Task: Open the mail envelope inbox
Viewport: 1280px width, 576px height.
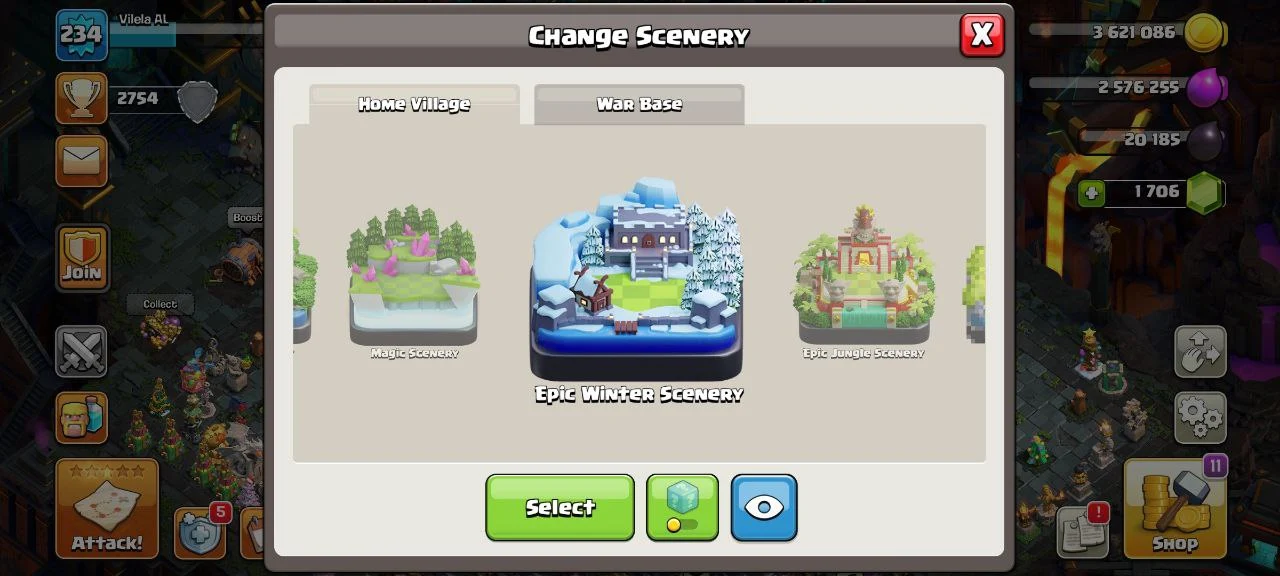Action: [x=81, y=160]
